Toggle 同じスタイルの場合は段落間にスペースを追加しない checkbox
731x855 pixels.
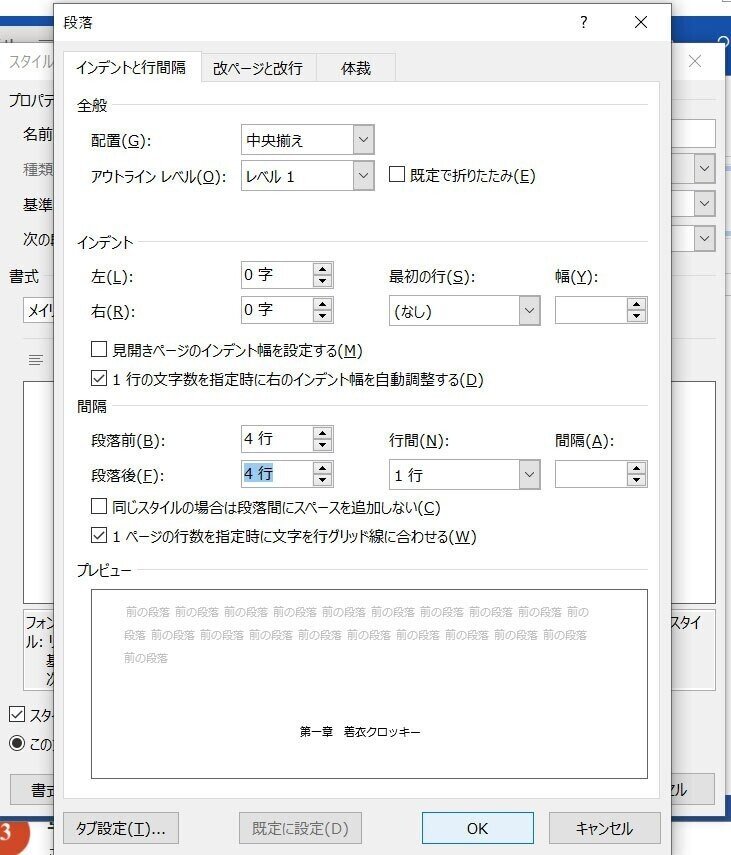point(99,506)
